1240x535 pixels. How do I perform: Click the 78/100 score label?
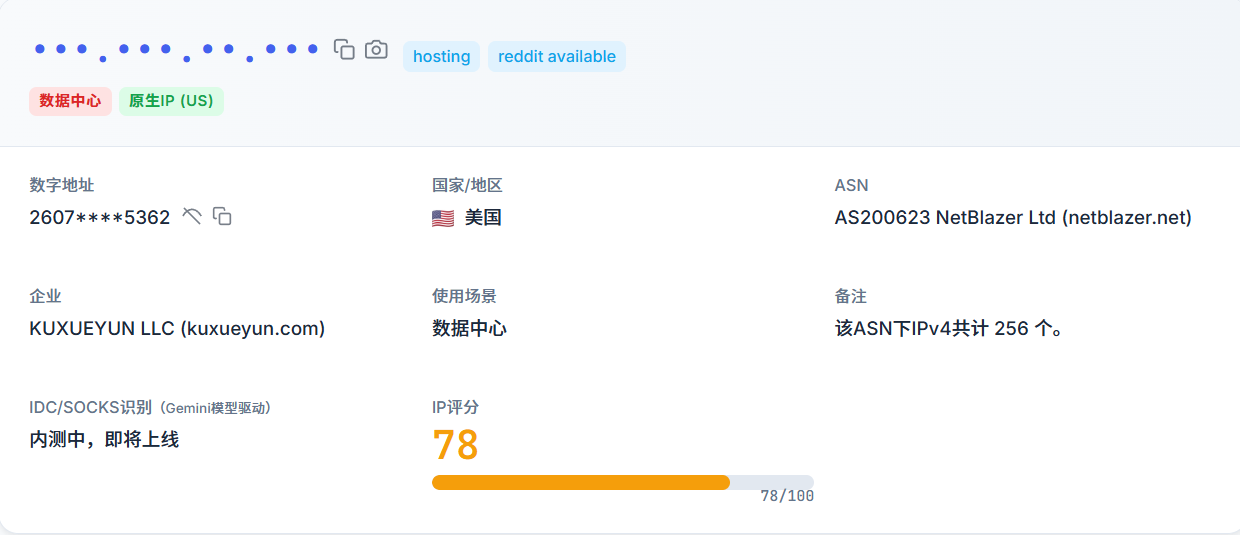[x=786, y=496]
